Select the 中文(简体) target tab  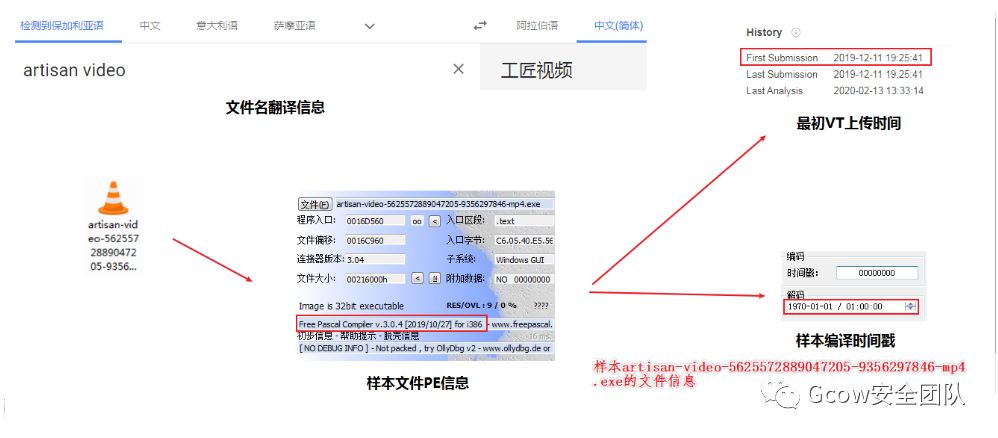coord(618,26)
